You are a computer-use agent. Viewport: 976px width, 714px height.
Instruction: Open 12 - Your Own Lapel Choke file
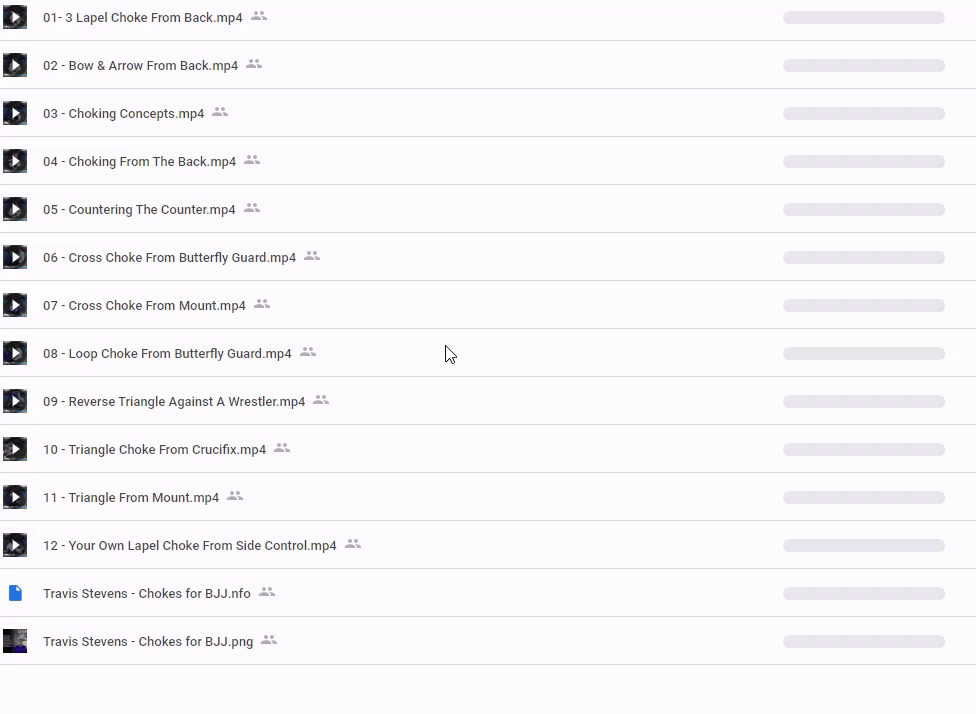tap(189, 545)
